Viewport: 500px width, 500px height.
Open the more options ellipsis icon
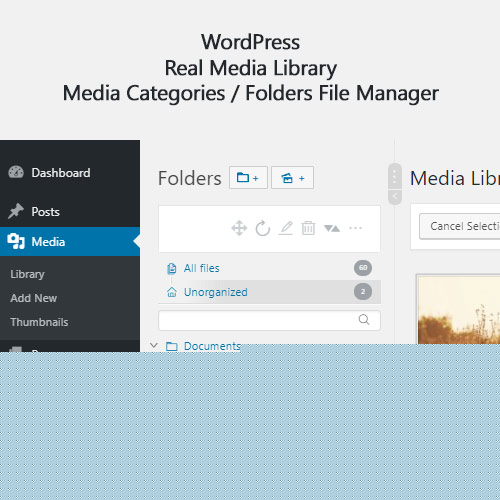[355, 228]
